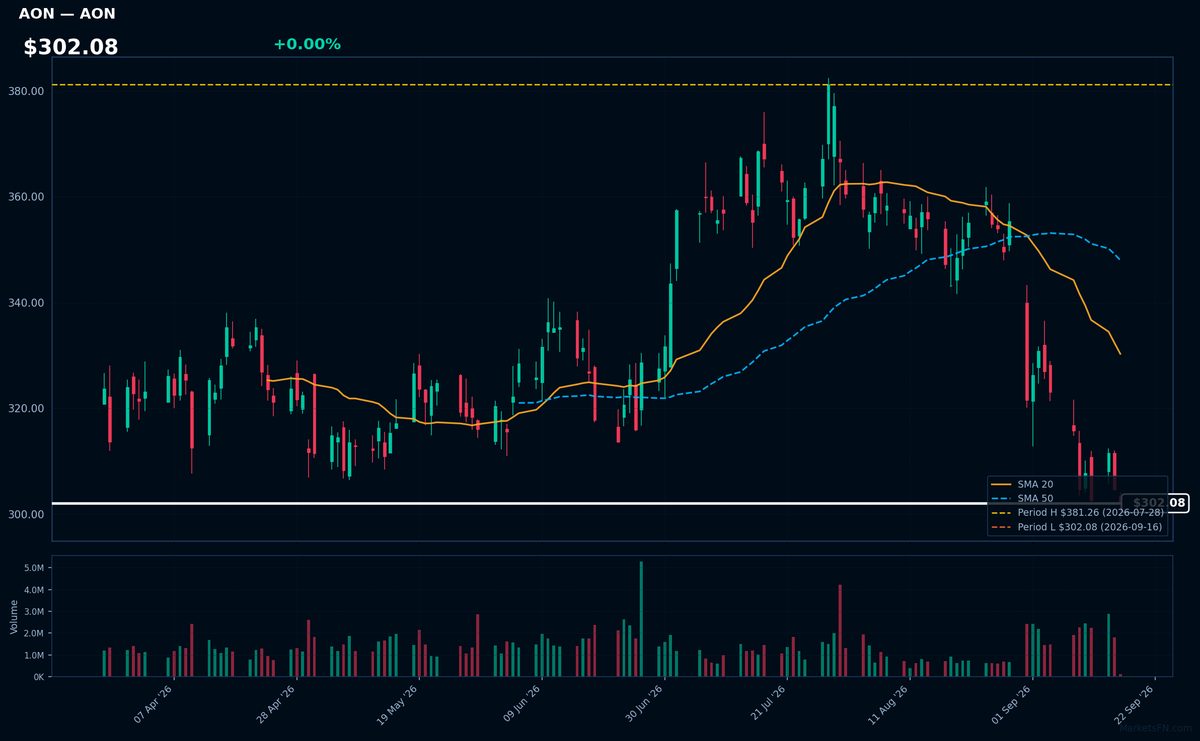Click the highest candlestick peaking near 381

pos(829,117)
